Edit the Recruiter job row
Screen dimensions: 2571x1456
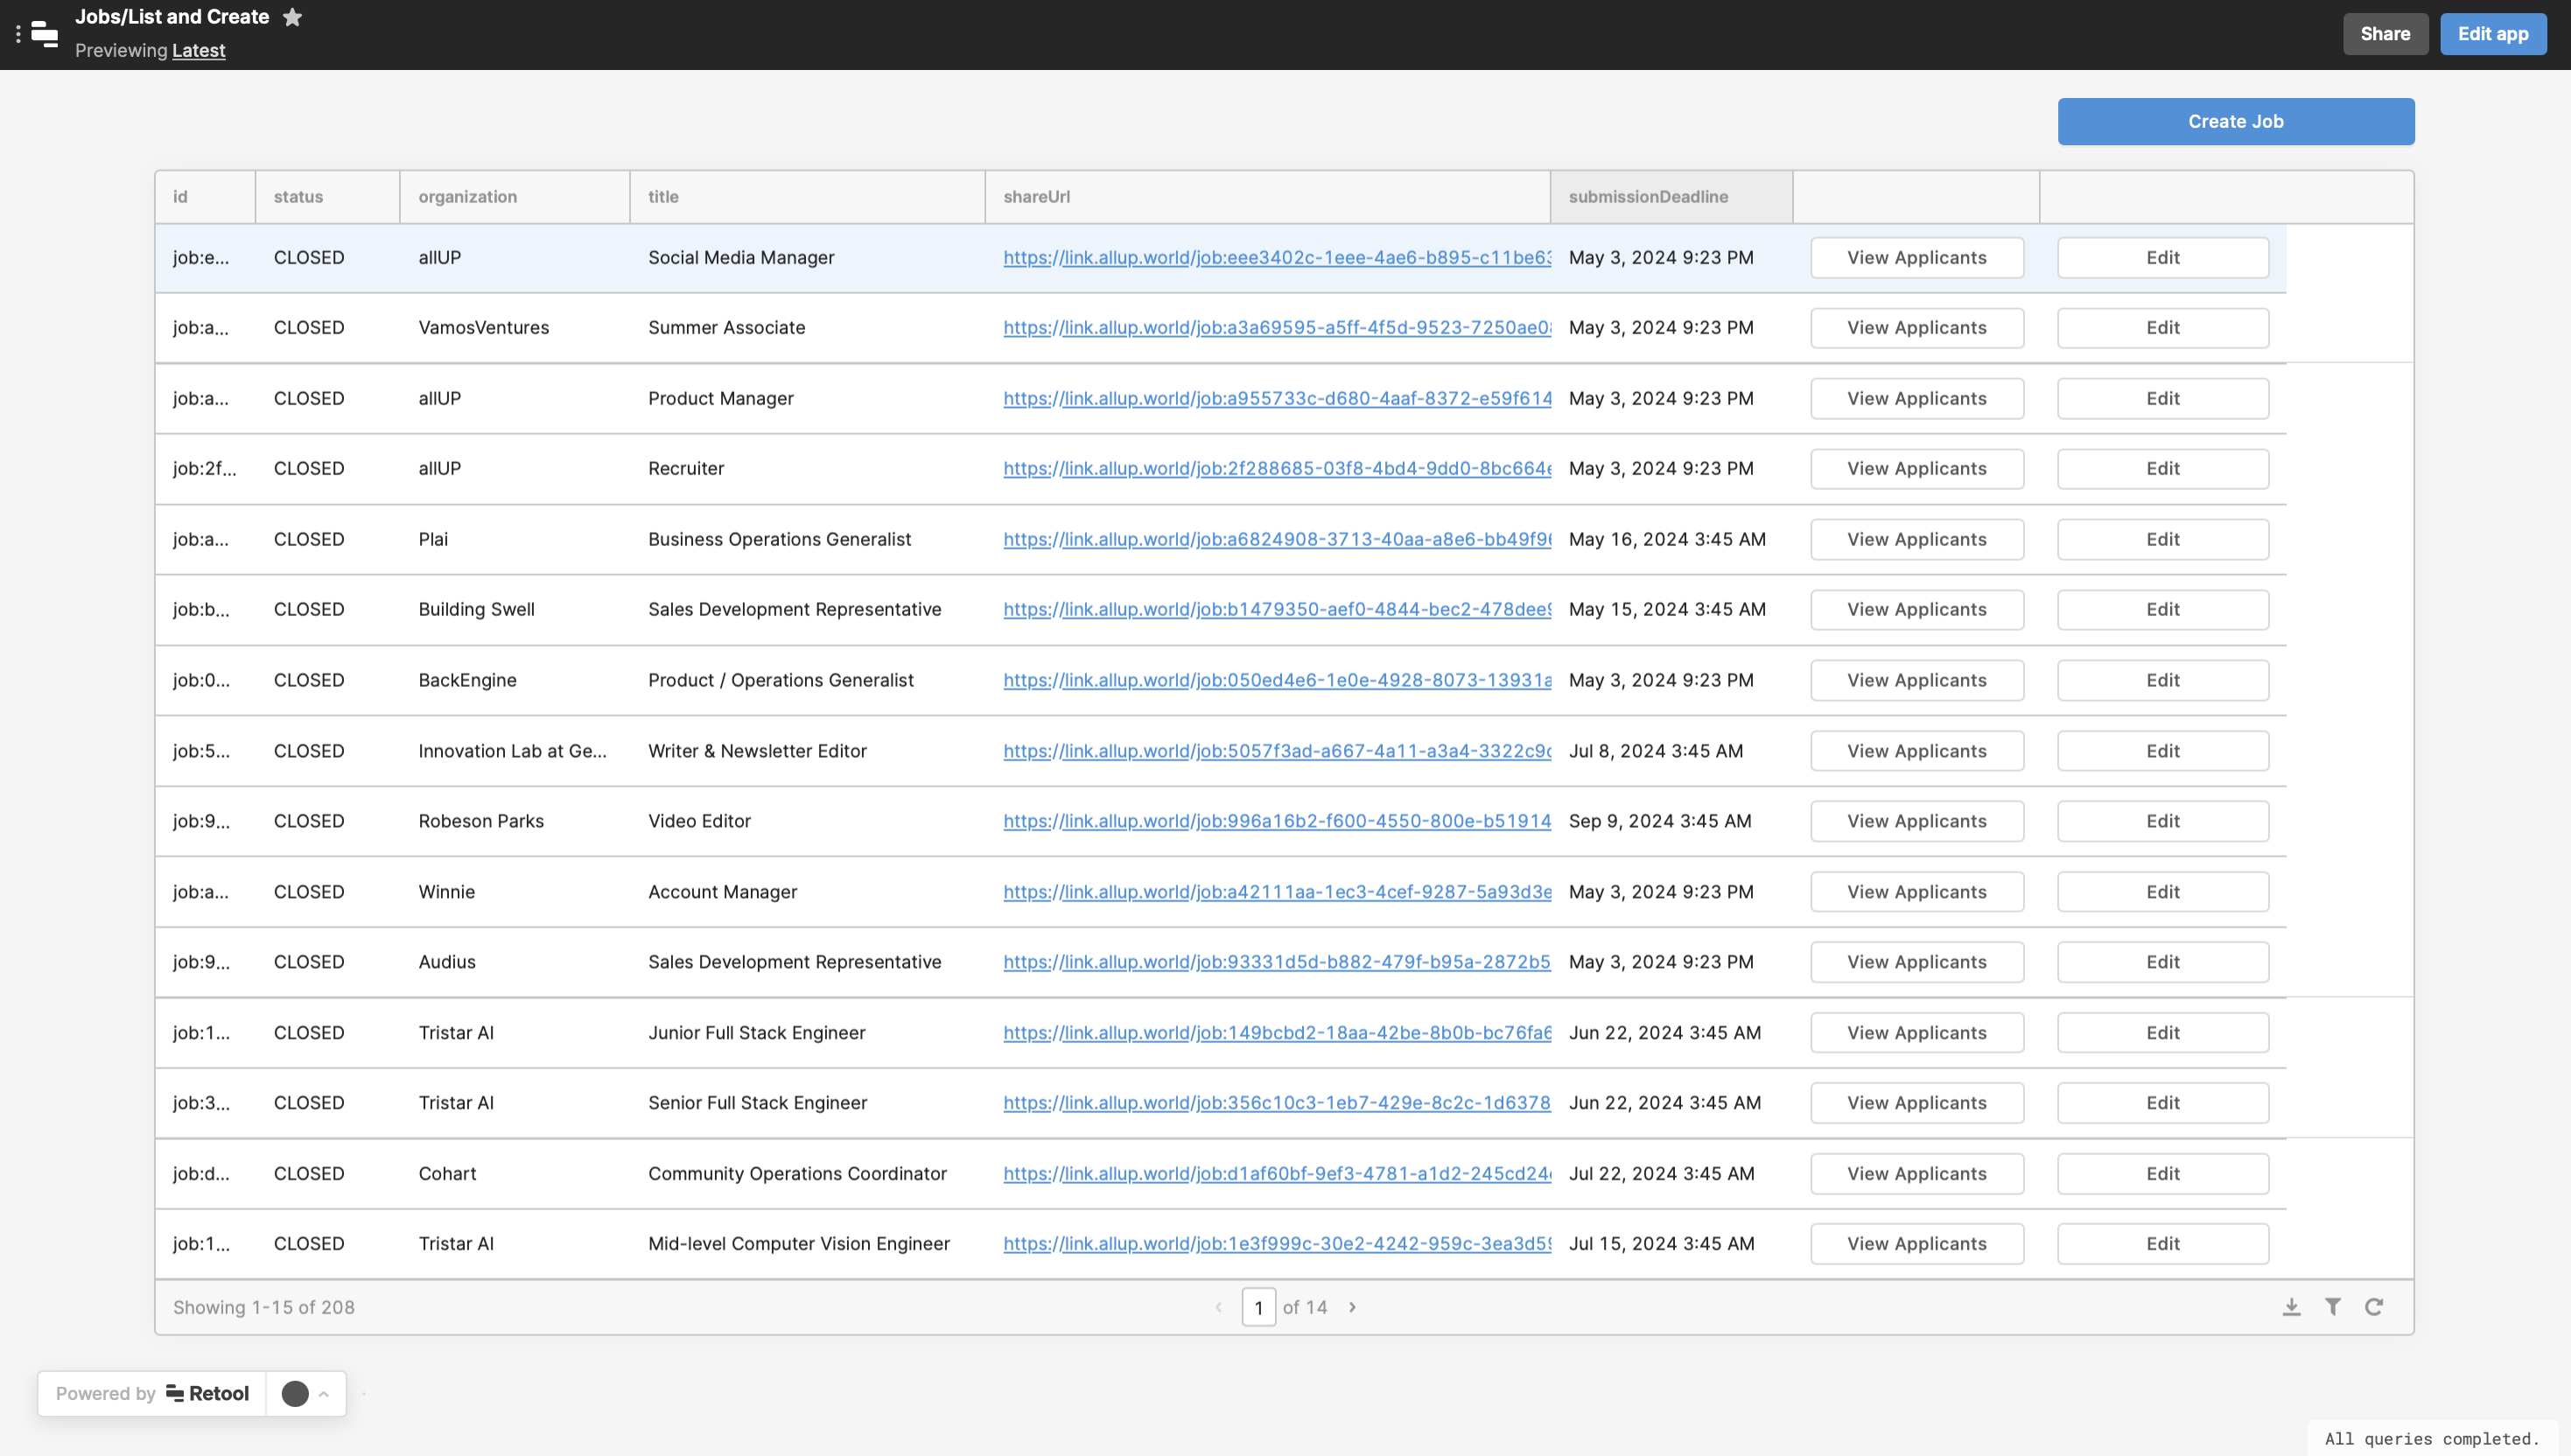(2162, 468)
